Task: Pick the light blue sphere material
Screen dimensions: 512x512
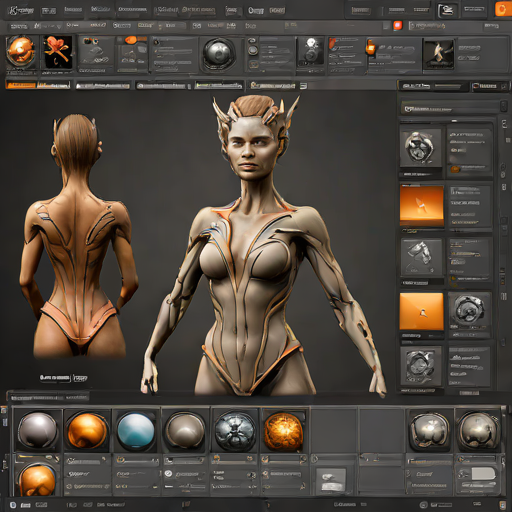Action: [x=136, y=431]
